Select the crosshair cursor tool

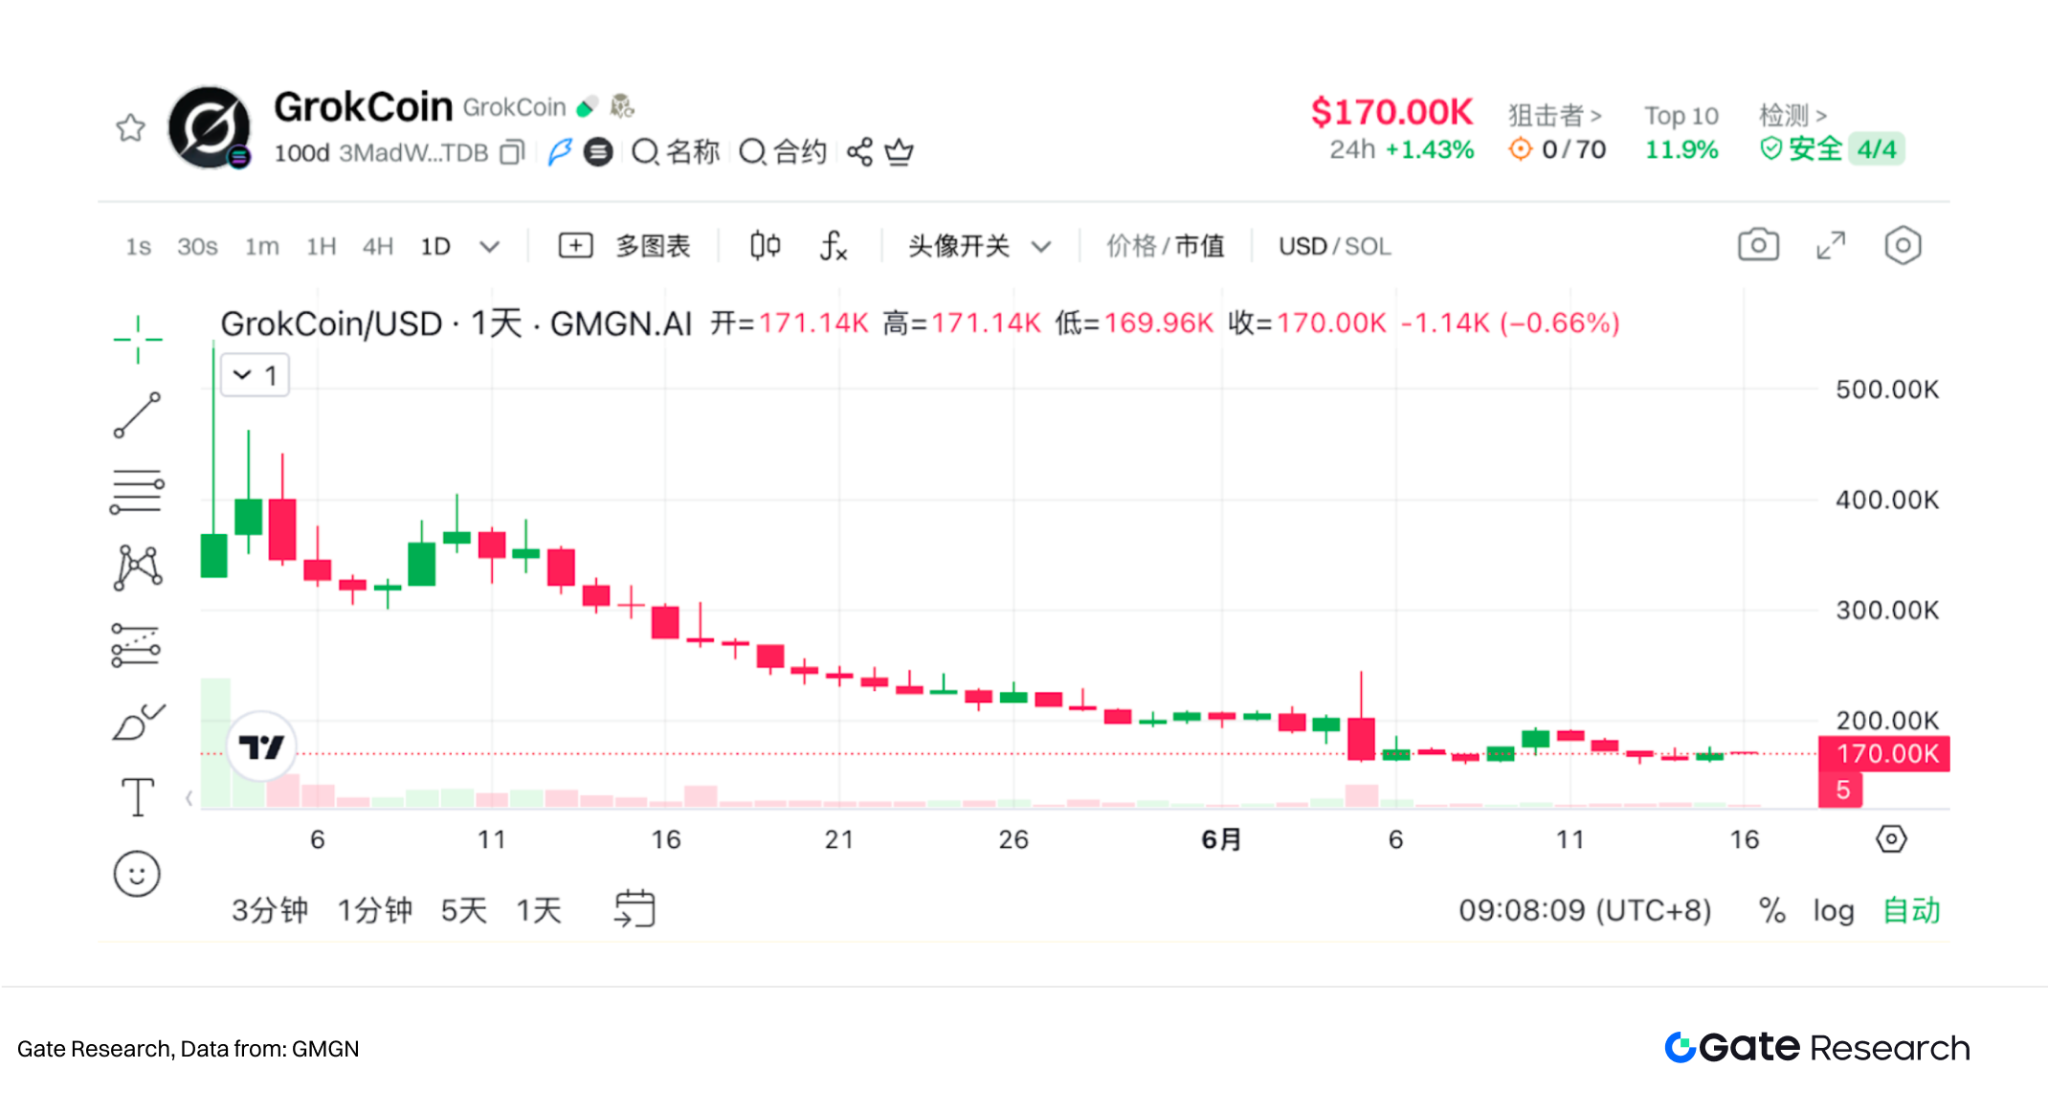tap(138, 337)
